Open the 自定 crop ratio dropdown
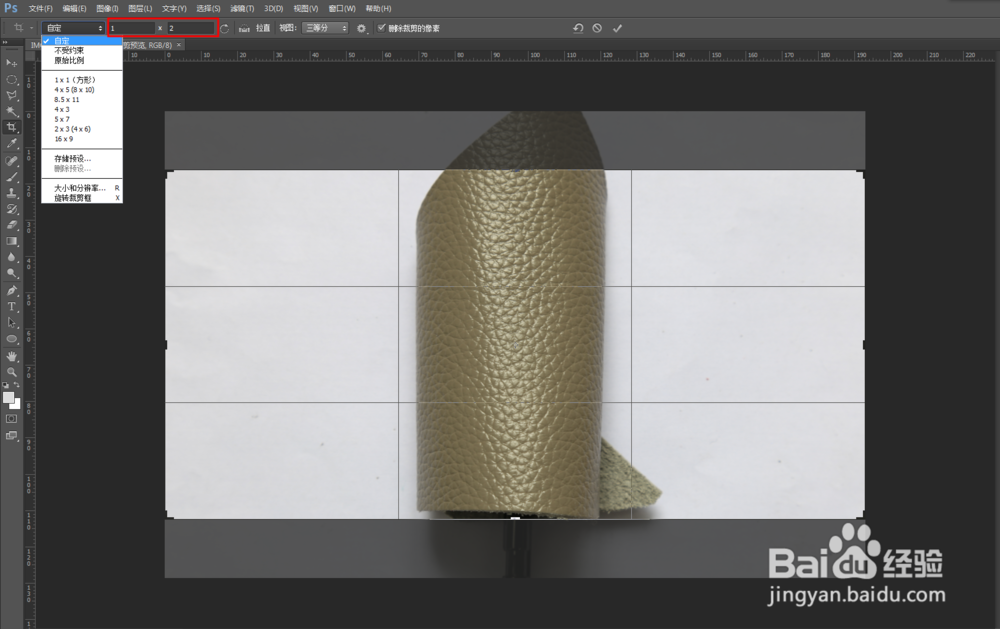The width and height of the screenshot is (1000, 629). coord(73,28)
